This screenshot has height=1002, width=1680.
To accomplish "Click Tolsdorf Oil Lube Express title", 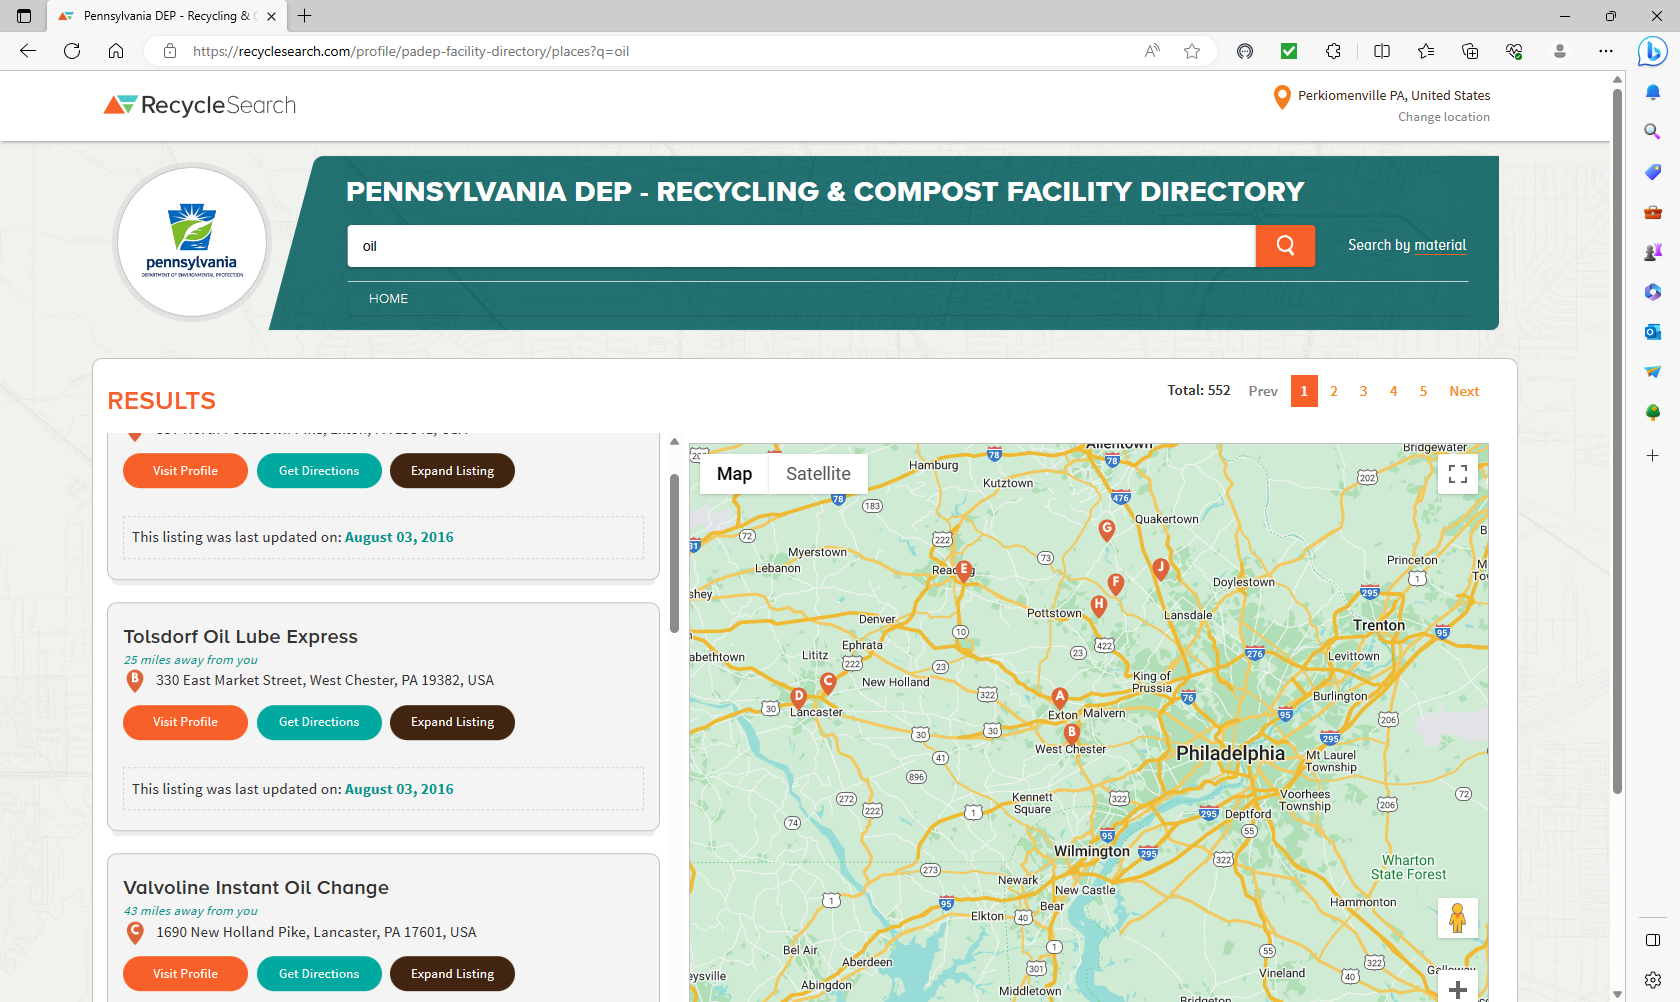I will point(240,637).
